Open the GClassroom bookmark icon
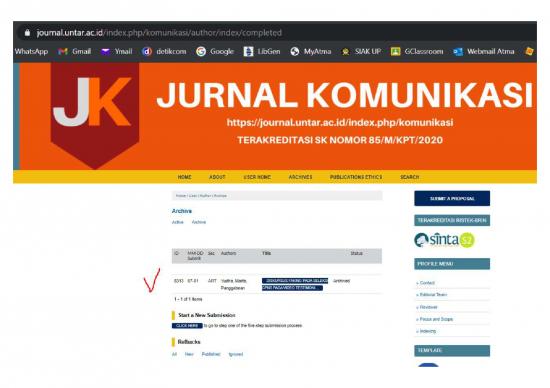This screenshot has height=388, width=550. click(x=396, y=52)
